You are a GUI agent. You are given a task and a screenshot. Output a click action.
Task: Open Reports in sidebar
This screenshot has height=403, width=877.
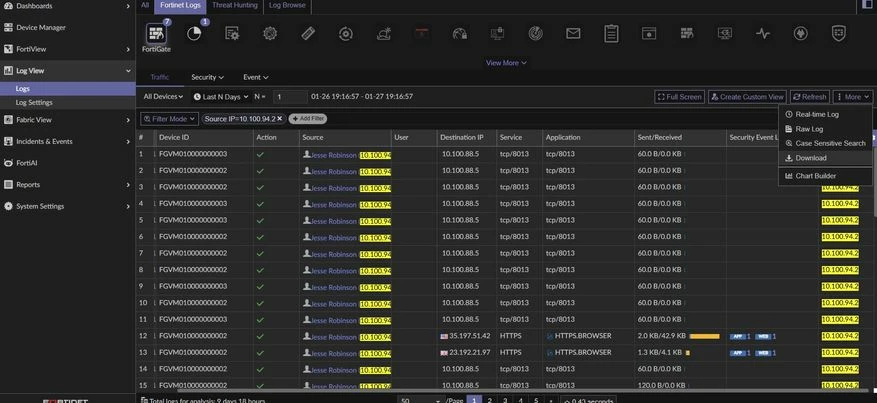point(68,184)
